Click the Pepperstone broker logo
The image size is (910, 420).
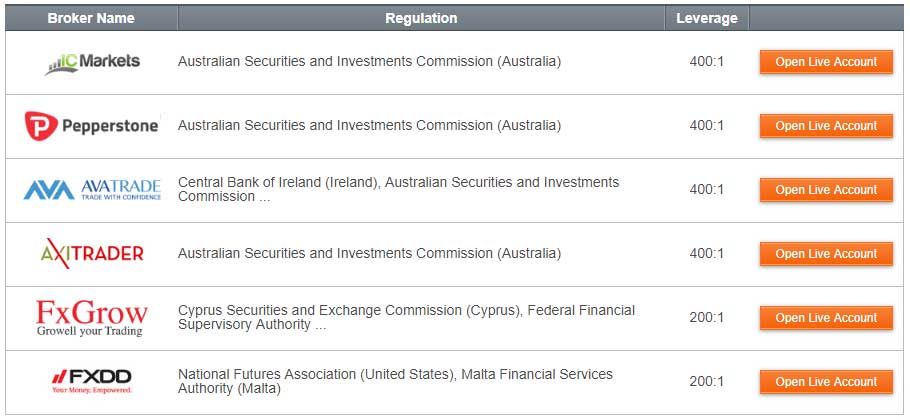[x=91, y=126]
